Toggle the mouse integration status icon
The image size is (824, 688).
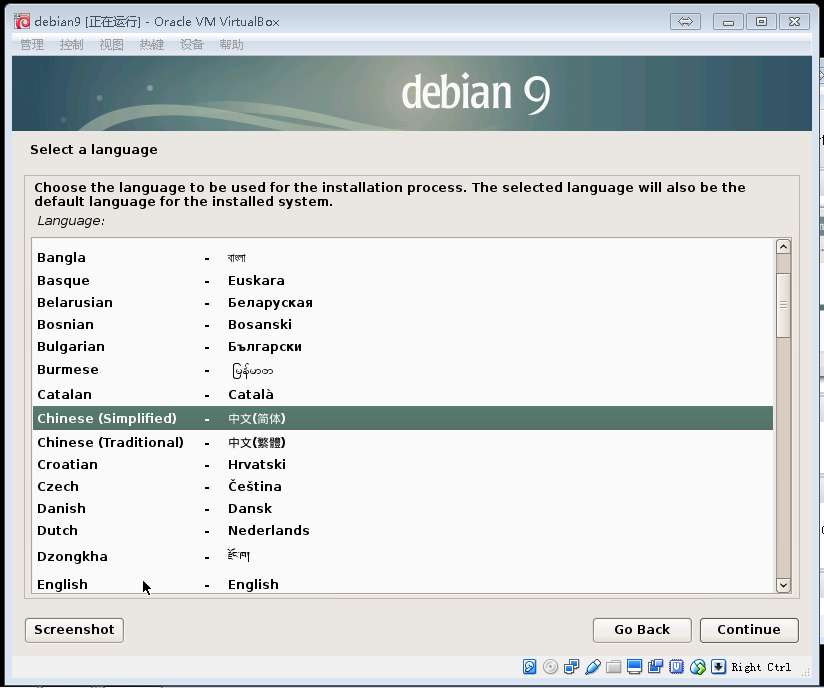[697, 666]
